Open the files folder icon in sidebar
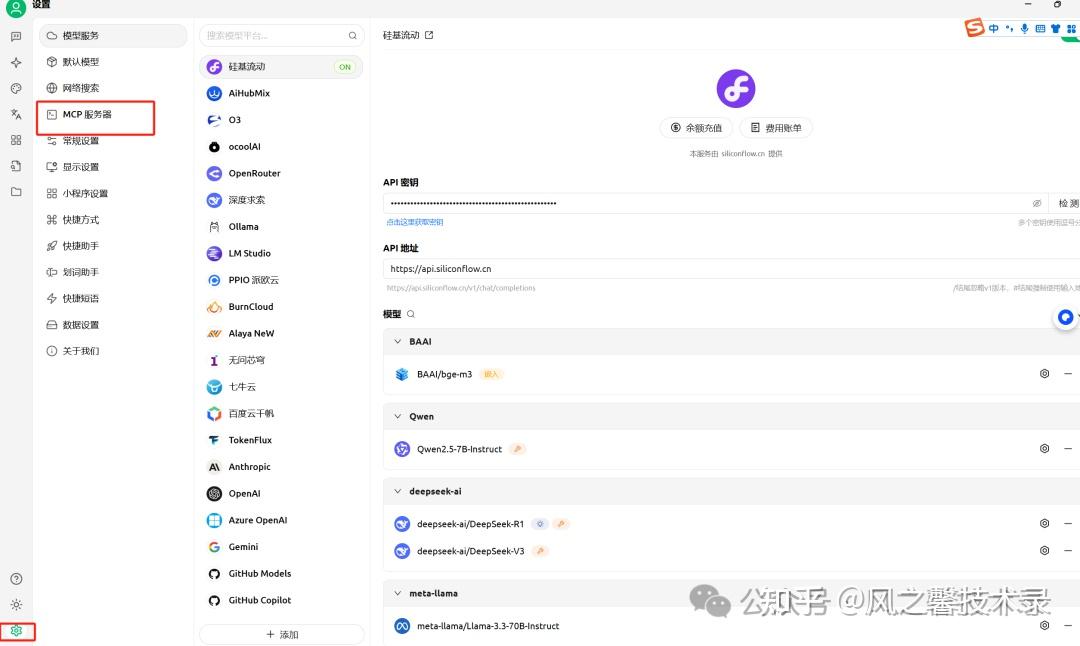This screenshot has height=646, width=1080. click(x=16, y=191)
